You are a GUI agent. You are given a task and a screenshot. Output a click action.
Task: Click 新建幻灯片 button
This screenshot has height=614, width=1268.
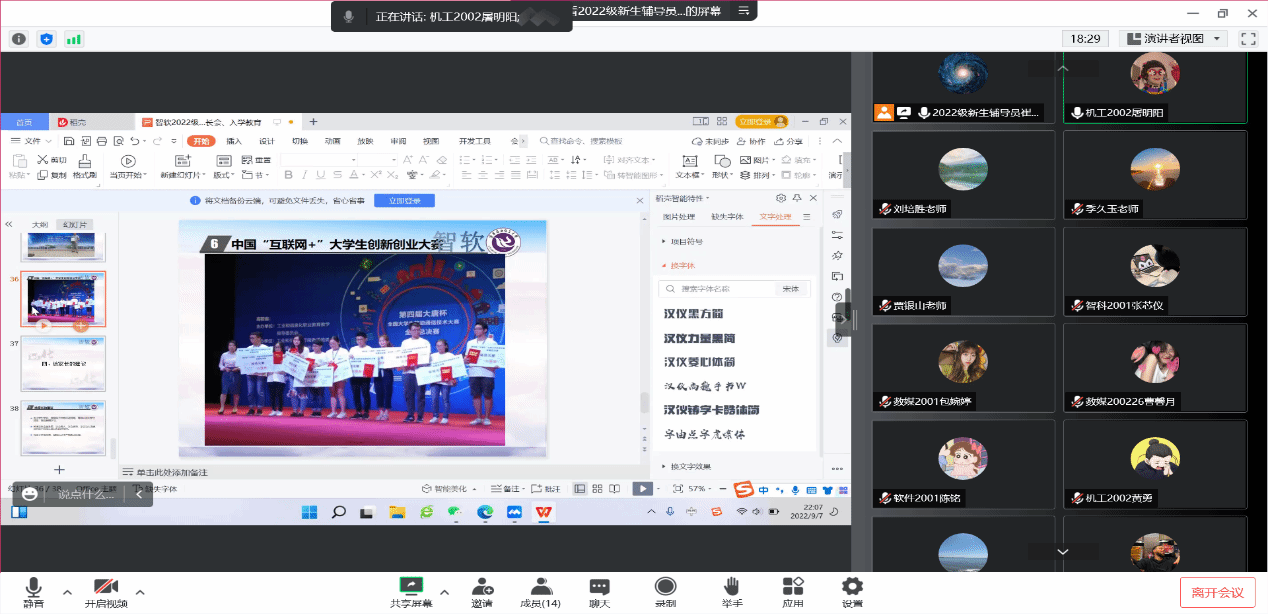pos(183,167)
